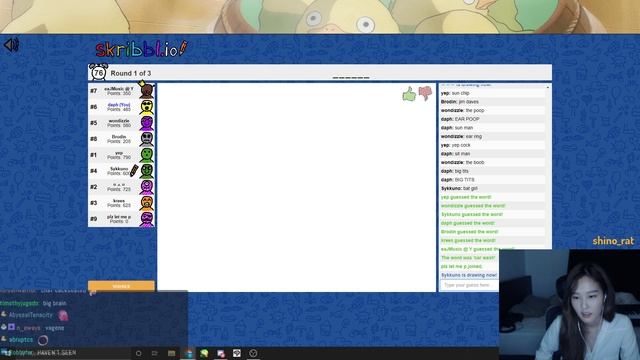This screenshot has width=640, height=360.
Task: Click kreen's orange avatar in rank #3
Action: (147, 203)
